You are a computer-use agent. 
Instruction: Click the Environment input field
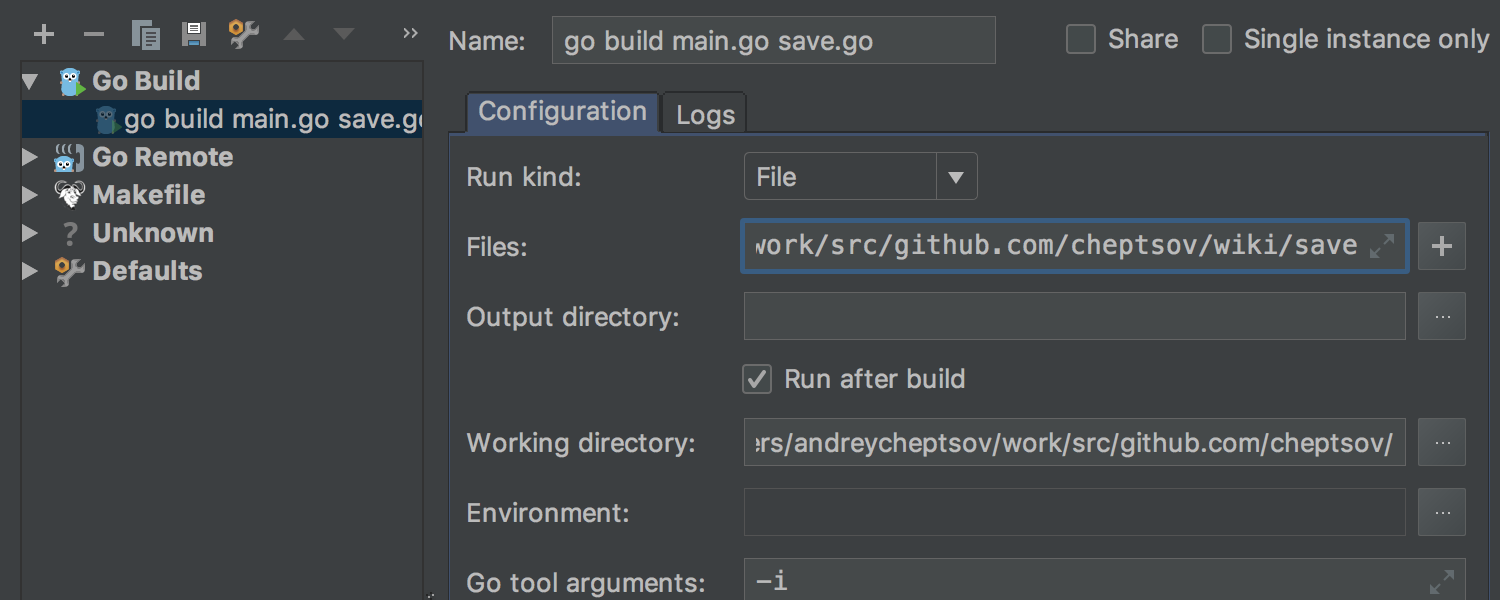pyautogui.click(x=1075, y=512)
